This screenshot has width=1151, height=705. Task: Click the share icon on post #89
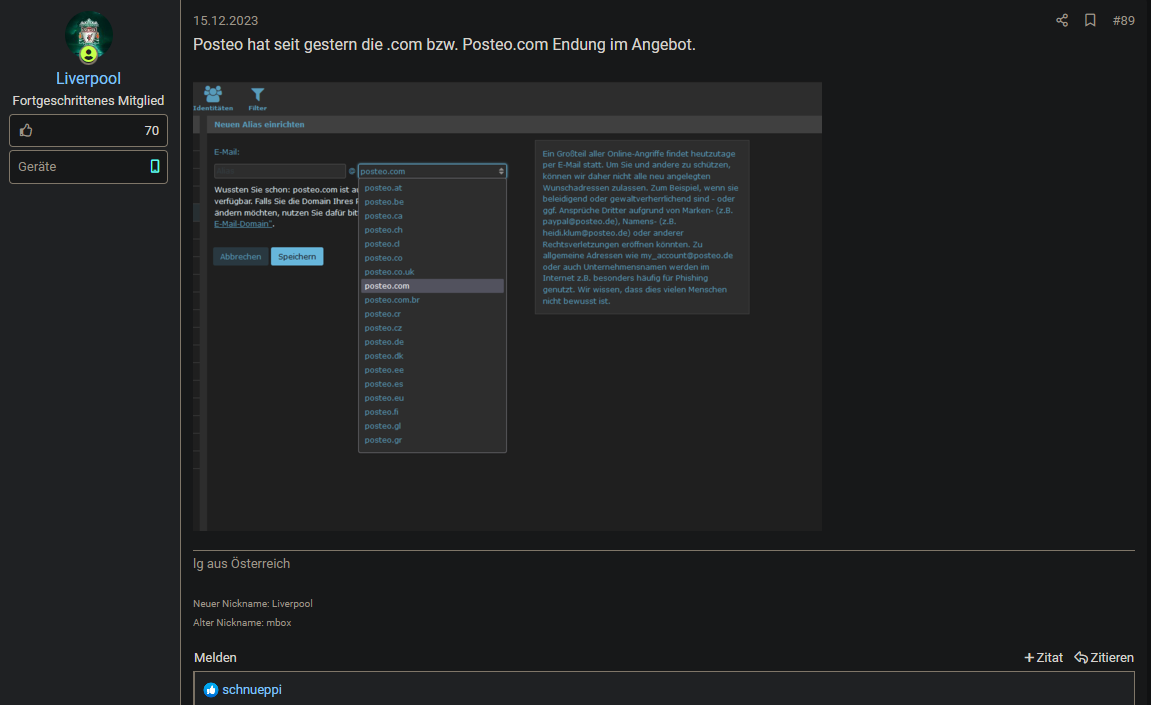click(1062, 20)
